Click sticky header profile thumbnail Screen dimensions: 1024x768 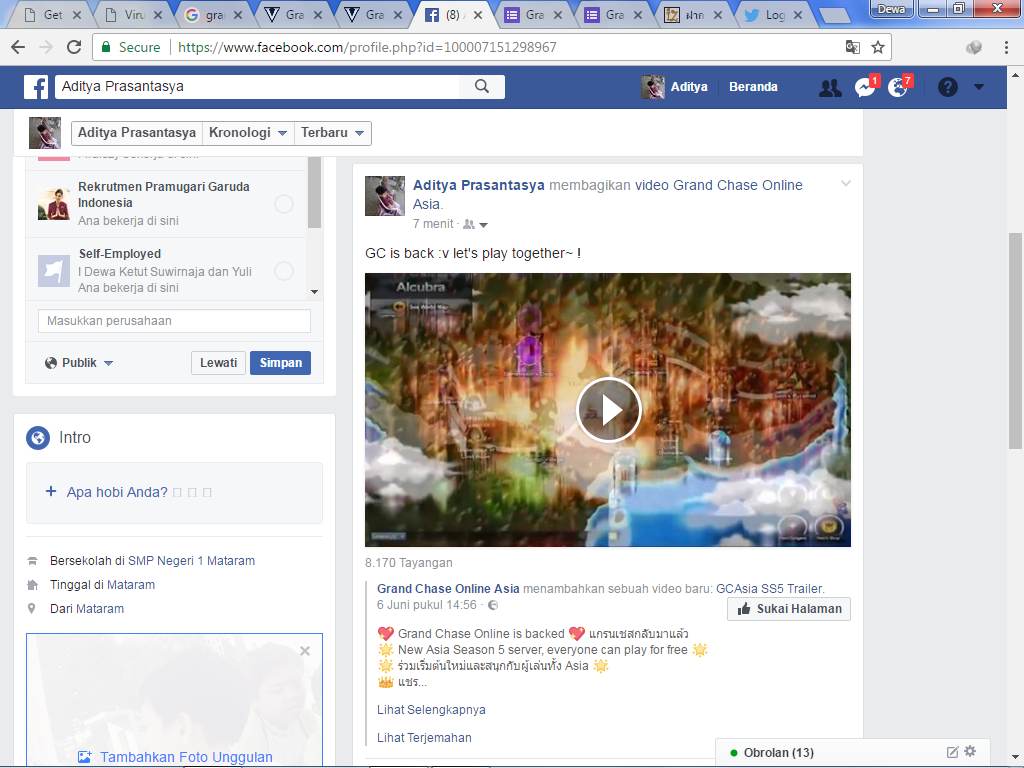pos(45,133)
